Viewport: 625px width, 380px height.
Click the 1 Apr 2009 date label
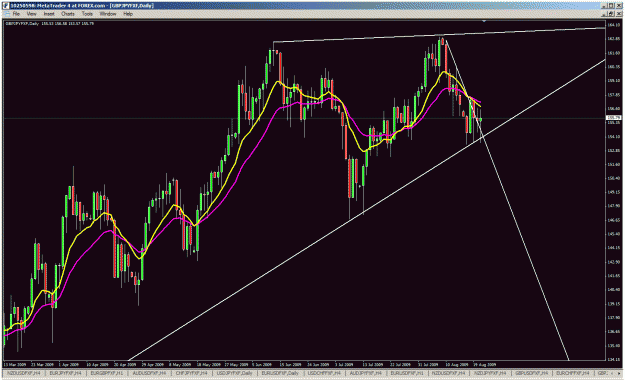point(69,364)
